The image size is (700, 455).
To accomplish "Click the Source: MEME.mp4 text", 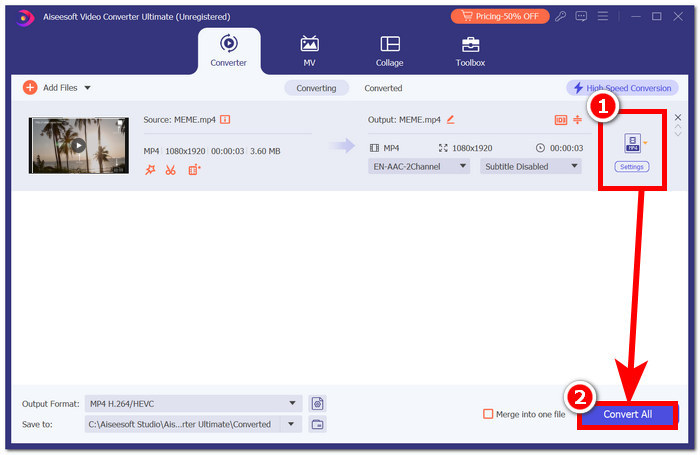I will click(x=179, y=120).
